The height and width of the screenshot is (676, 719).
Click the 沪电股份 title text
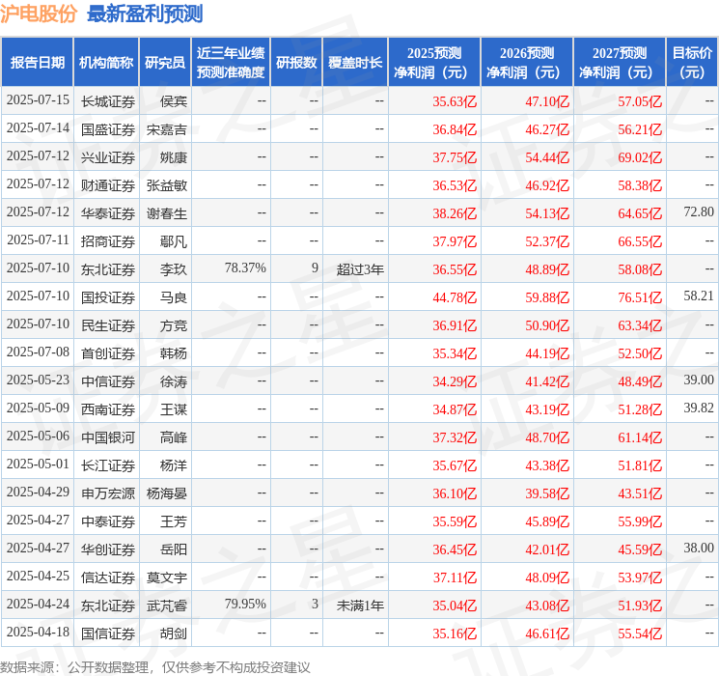coord(38,14)
